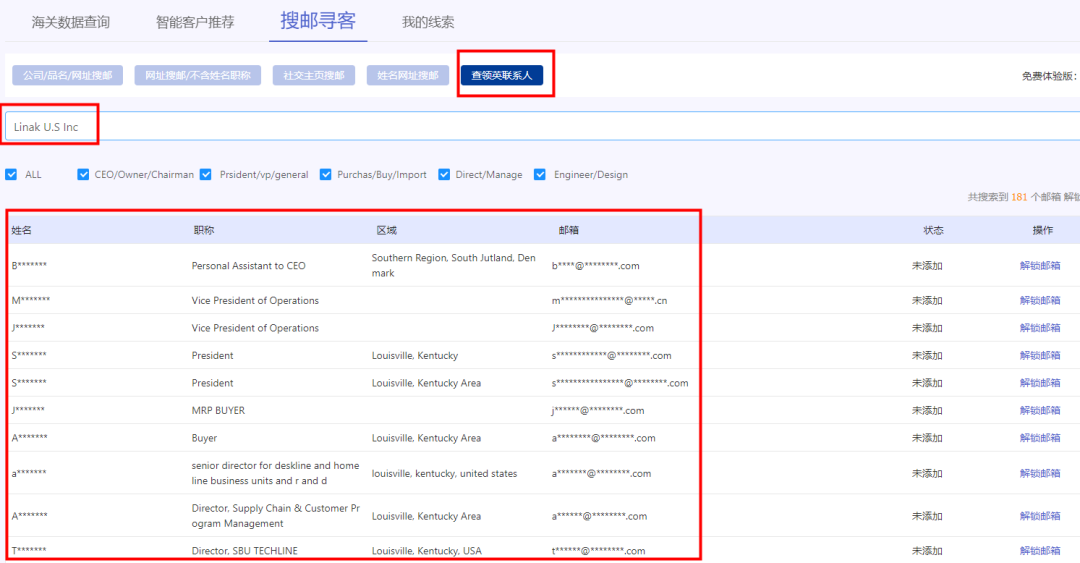
Task: Toggle the Direct/Manage checkbox
Action: tap(445, 174)
